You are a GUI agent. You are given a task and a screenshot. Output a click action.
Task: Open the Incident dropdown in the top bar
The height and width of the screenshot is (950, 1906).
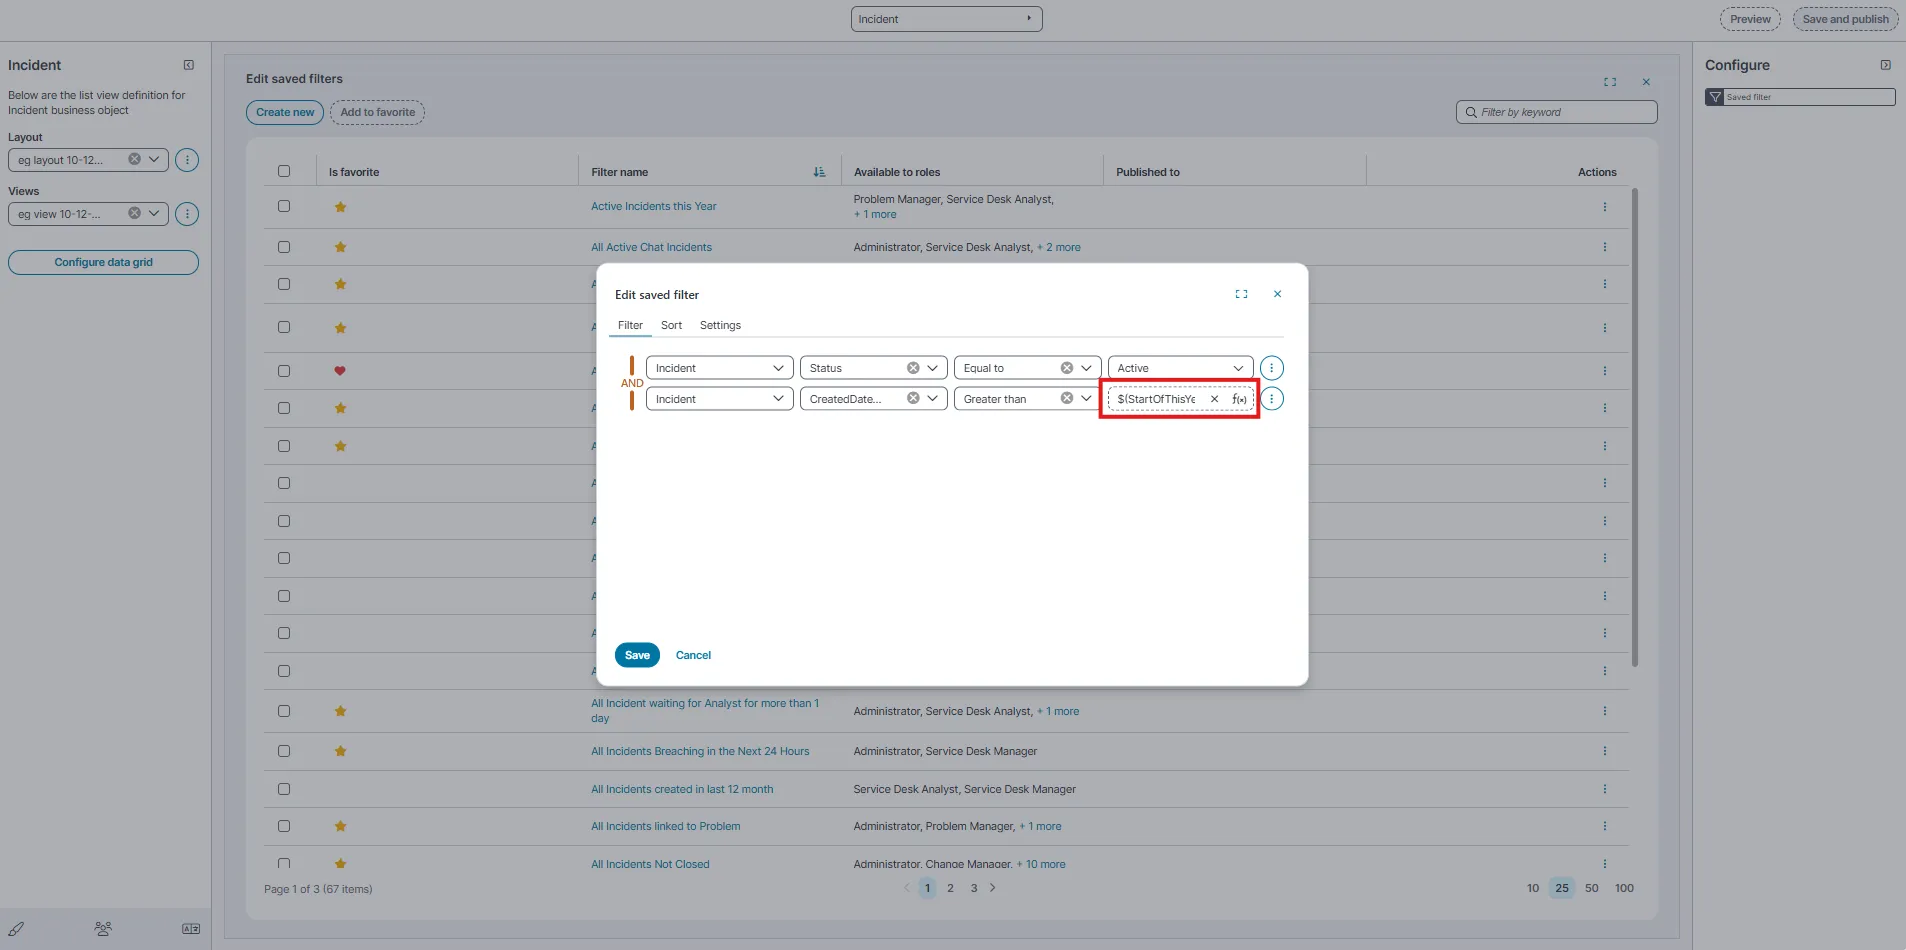pyautogui.click(x=946, y=19)
